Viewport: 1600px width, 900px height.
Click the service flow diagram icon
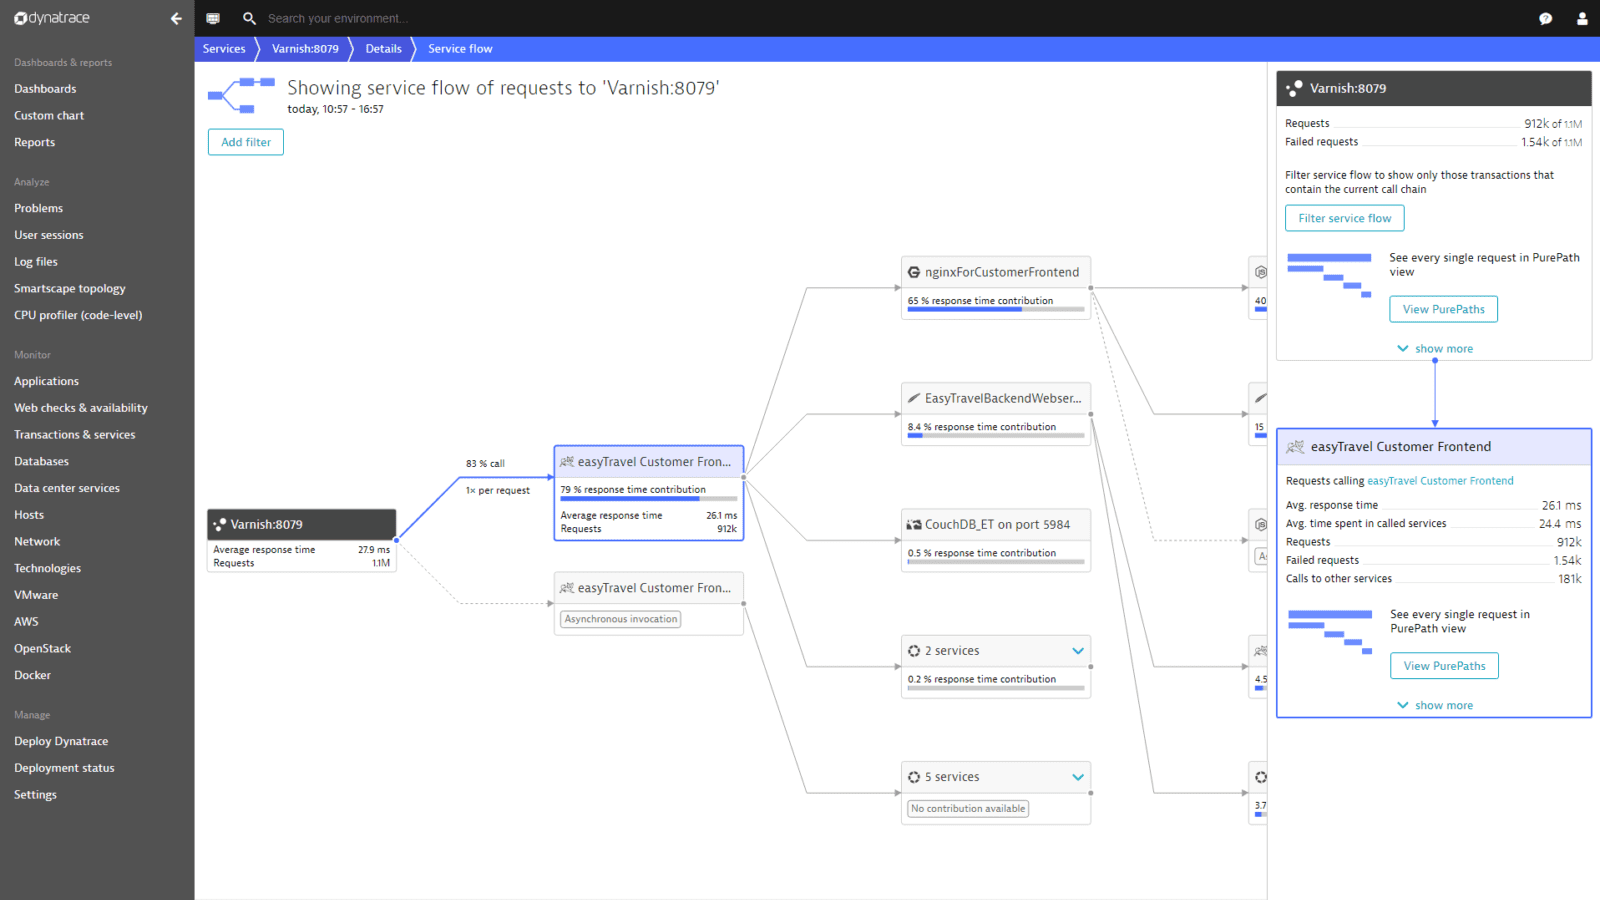pyautogui.click(x=241, y=95)
